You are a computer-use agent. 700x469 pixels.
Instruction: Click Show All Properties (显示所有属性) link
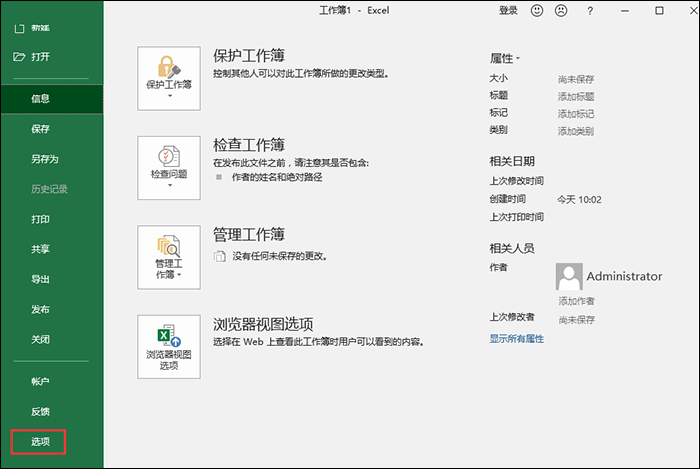tap(516, 339)
